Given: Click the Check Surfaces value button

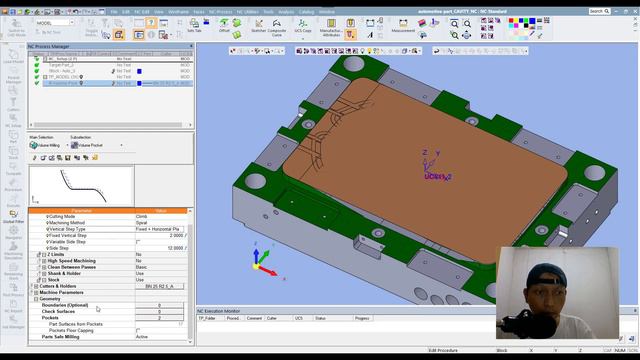Looking at the screenshot, I should (160, 311).
